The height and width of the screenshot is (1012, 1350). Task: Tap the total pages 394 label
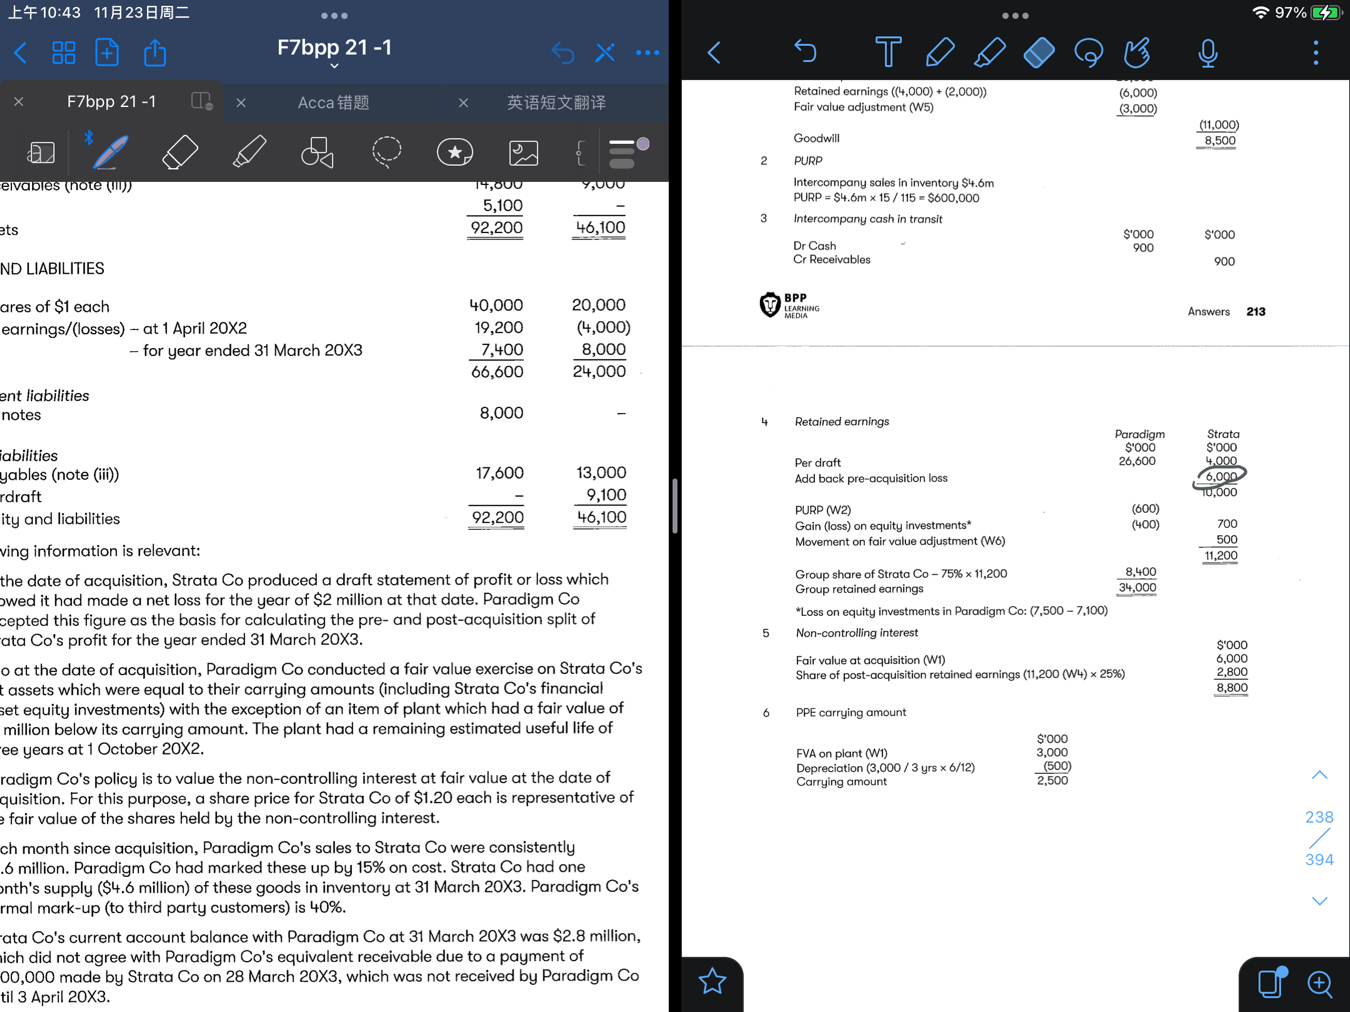pos(1319,860)
